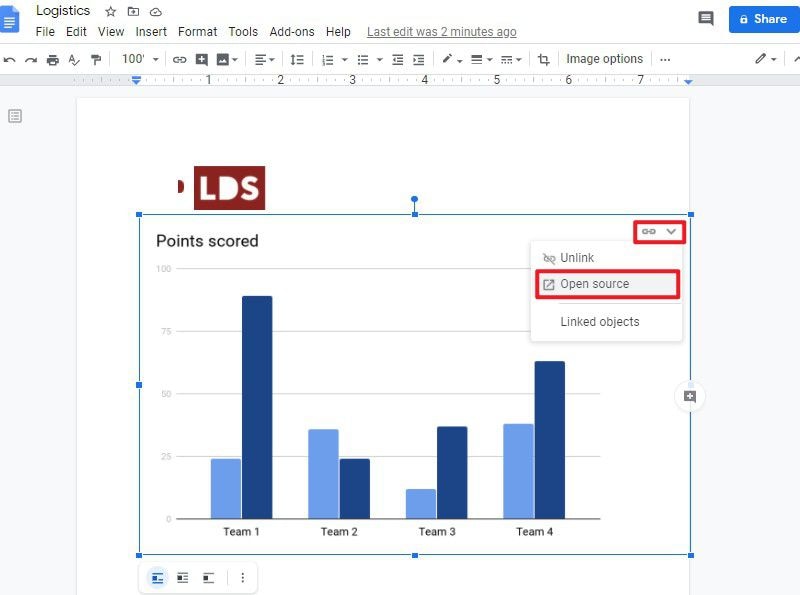The image size is (800, 595).
Task: Open Last edit was 2 minutes ago link
Action: click(x=441, y=32)
